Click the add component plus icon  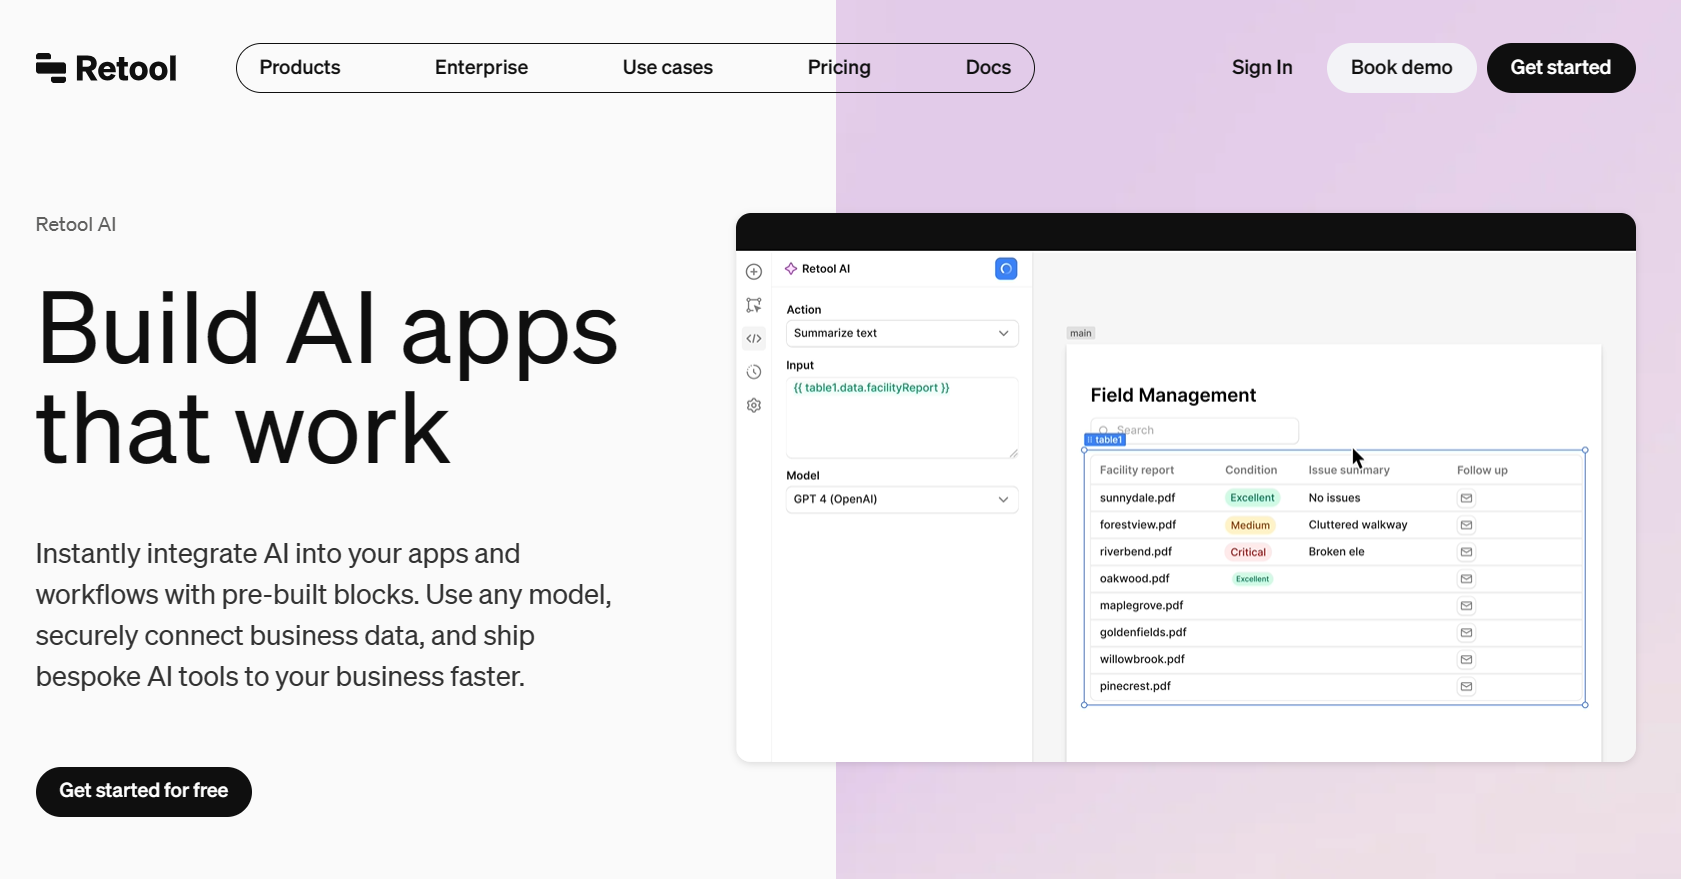(x=754, y=272)
